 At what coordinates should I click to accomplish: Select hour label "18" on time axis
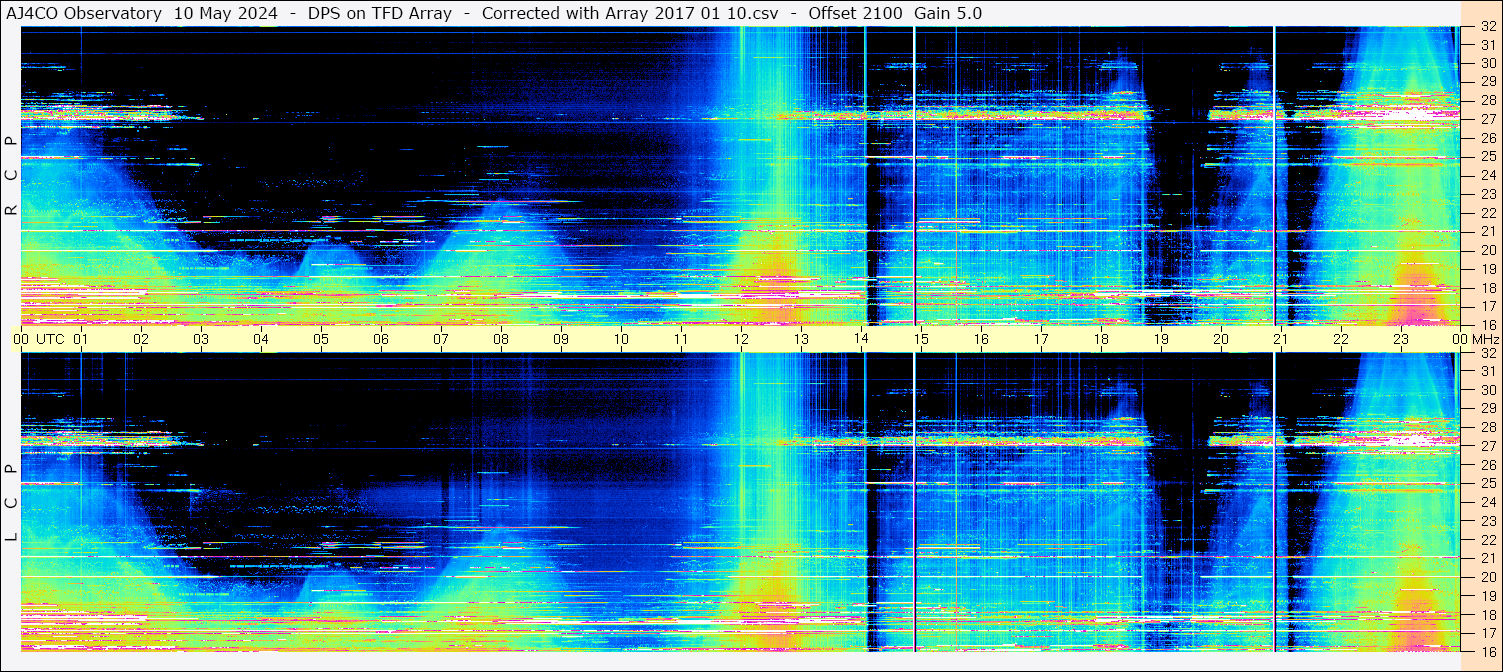click(x=1101, y=339)
